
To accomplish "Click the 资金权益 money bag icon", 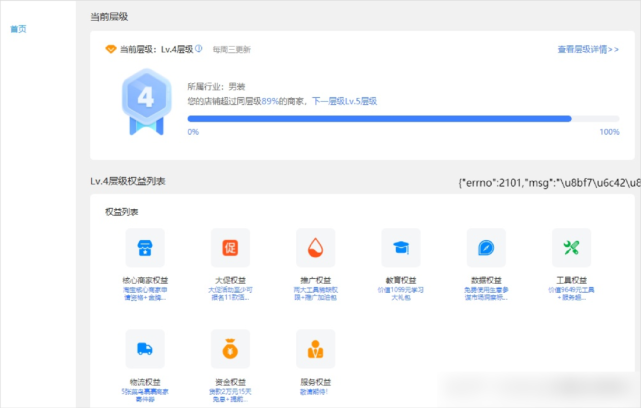I will click(x=230, y=349).
